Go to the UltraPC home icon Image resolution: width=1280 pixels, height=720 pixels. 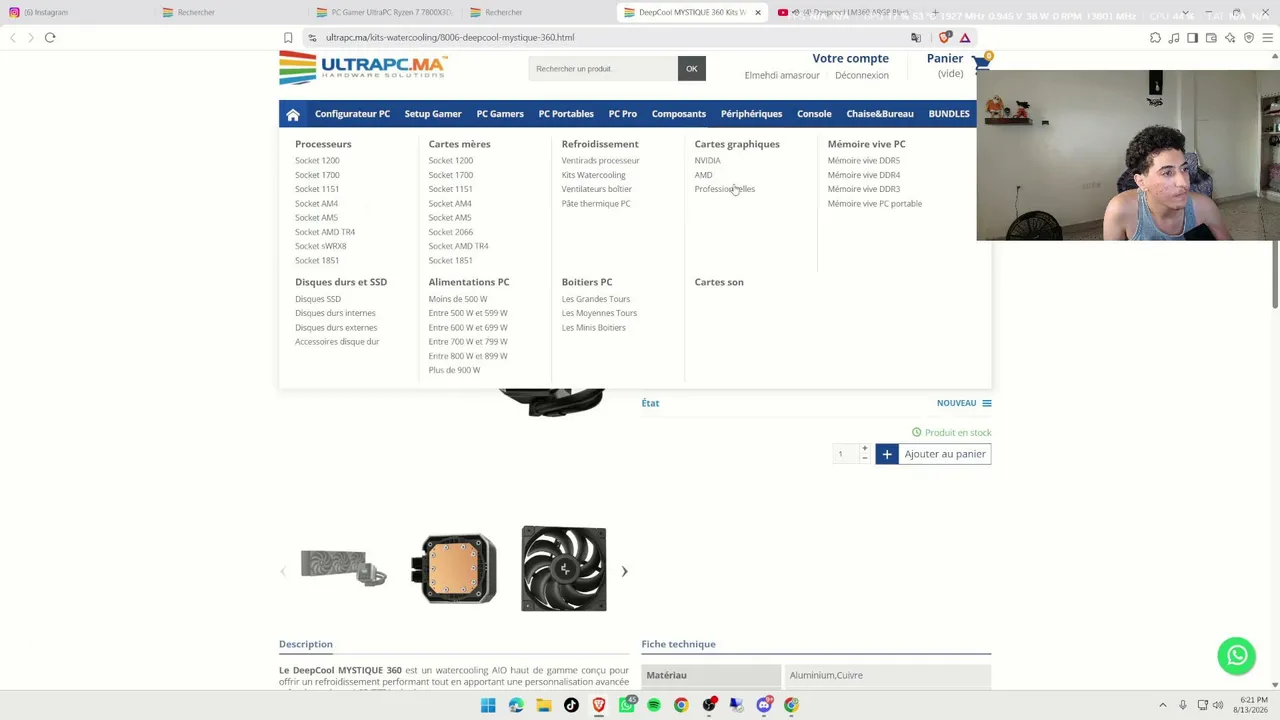pos(293,114)
